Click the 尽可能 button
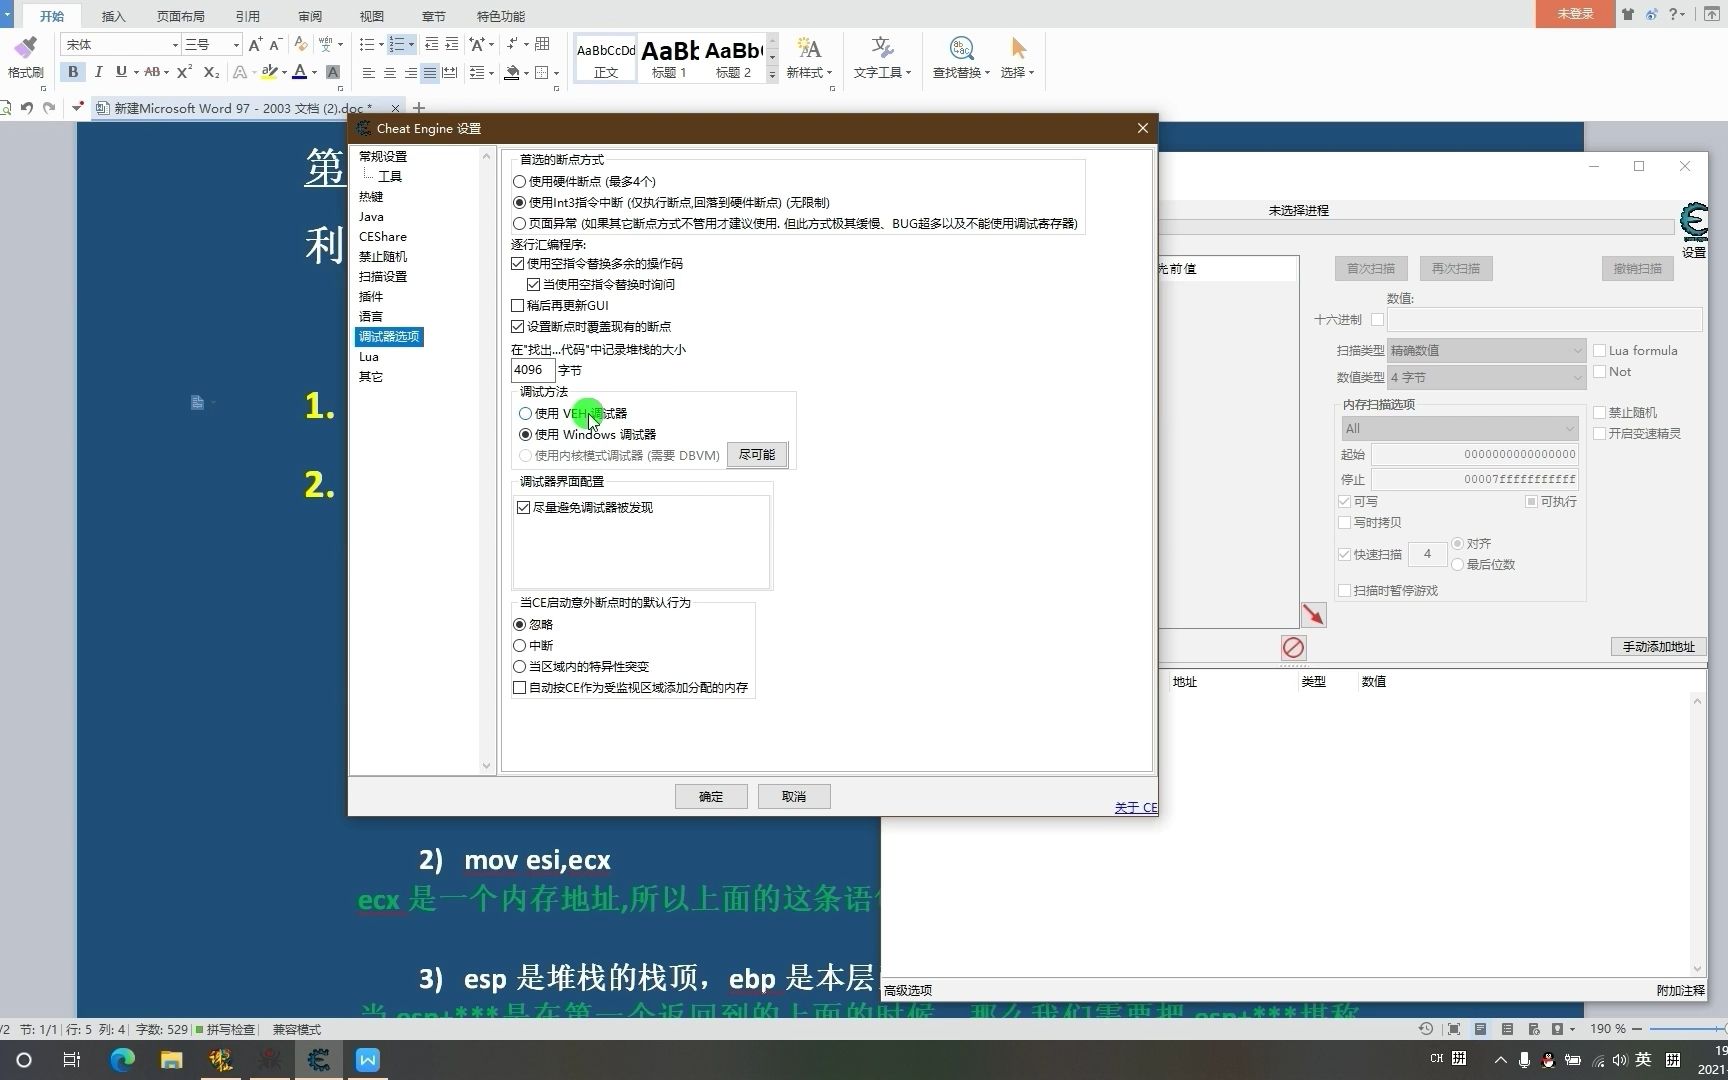 757,455
